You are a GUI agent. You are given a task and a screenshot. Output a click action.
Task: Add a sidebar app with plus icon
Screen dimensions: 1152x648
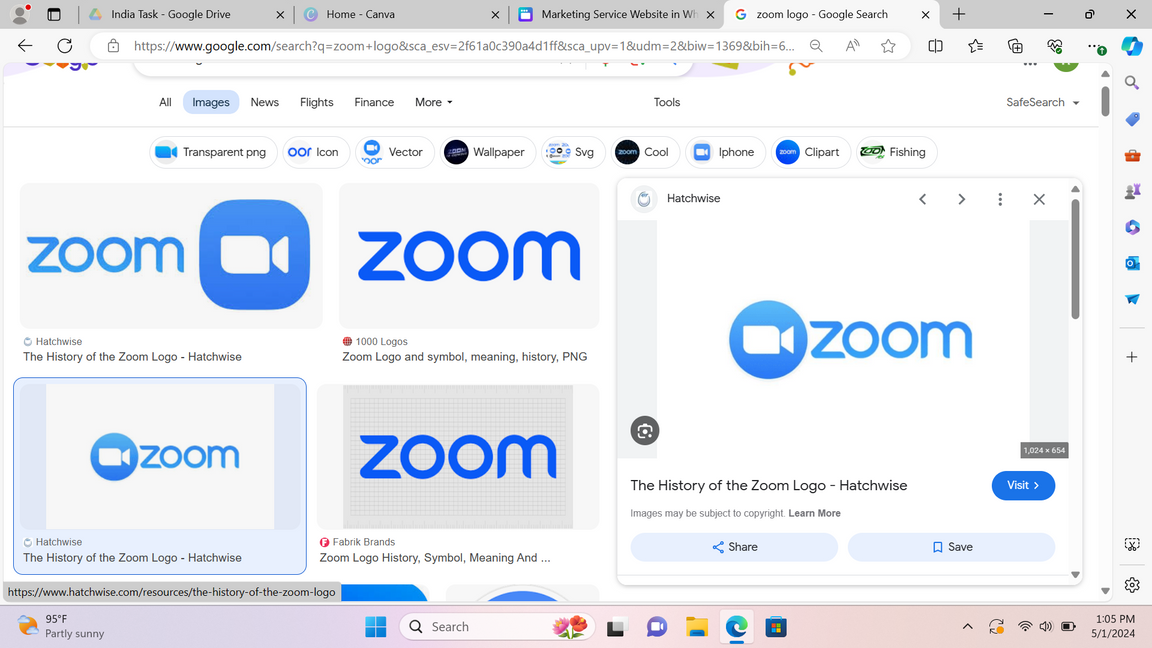tap(1132, 357)
